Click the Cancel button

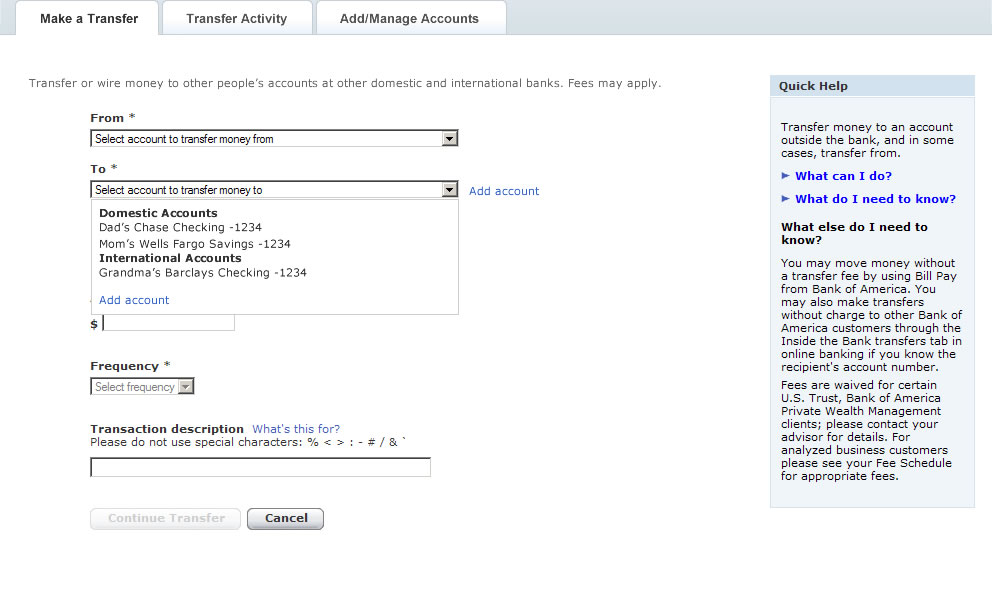[285, 518]
